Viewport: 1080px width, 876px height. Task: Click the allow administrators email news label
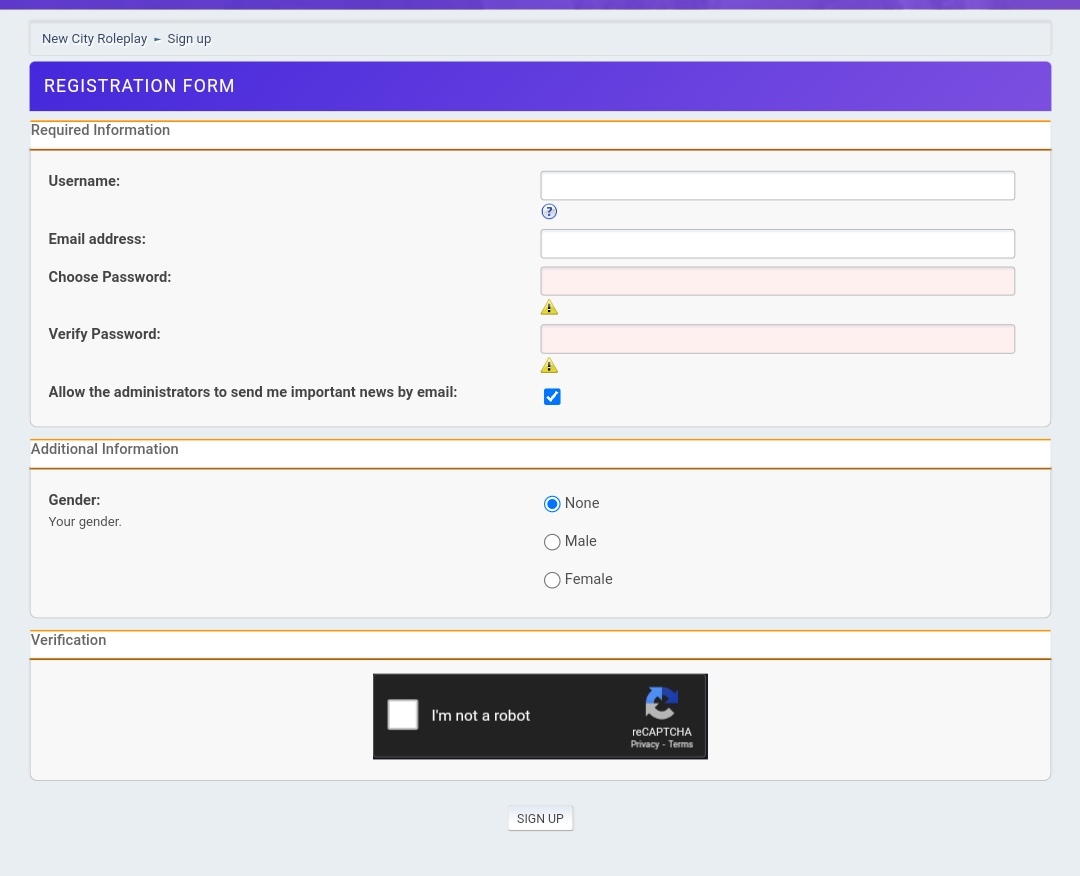(x=253, y=392)
